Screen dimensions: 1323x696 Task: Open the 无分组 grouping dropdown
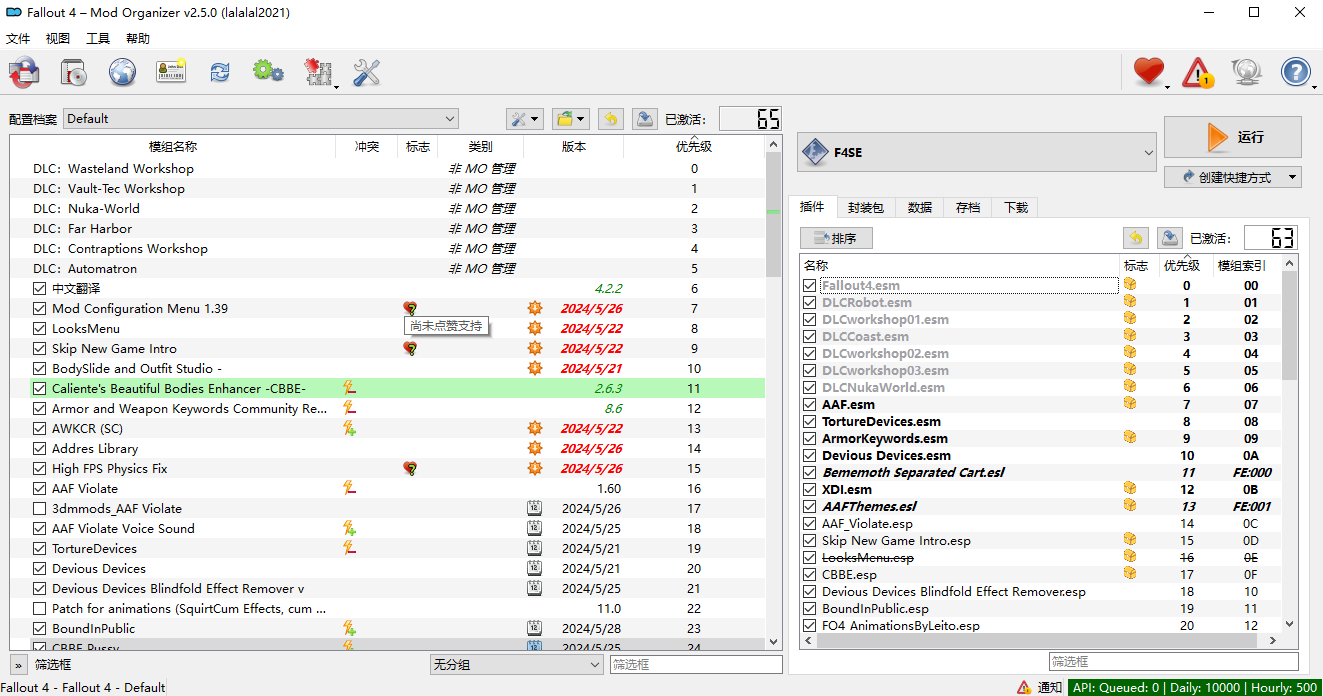(x=516, y=664)
